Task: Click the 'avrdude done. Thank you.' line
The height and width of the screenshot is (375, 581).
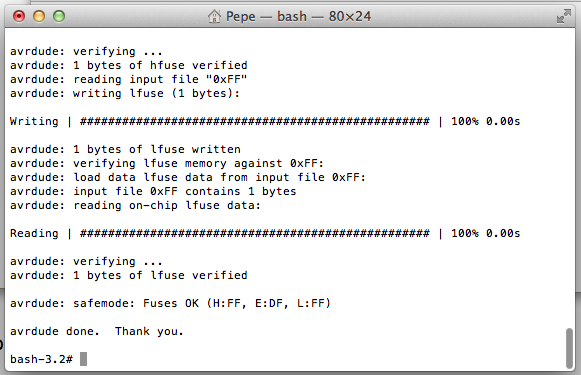Action: 97,331
